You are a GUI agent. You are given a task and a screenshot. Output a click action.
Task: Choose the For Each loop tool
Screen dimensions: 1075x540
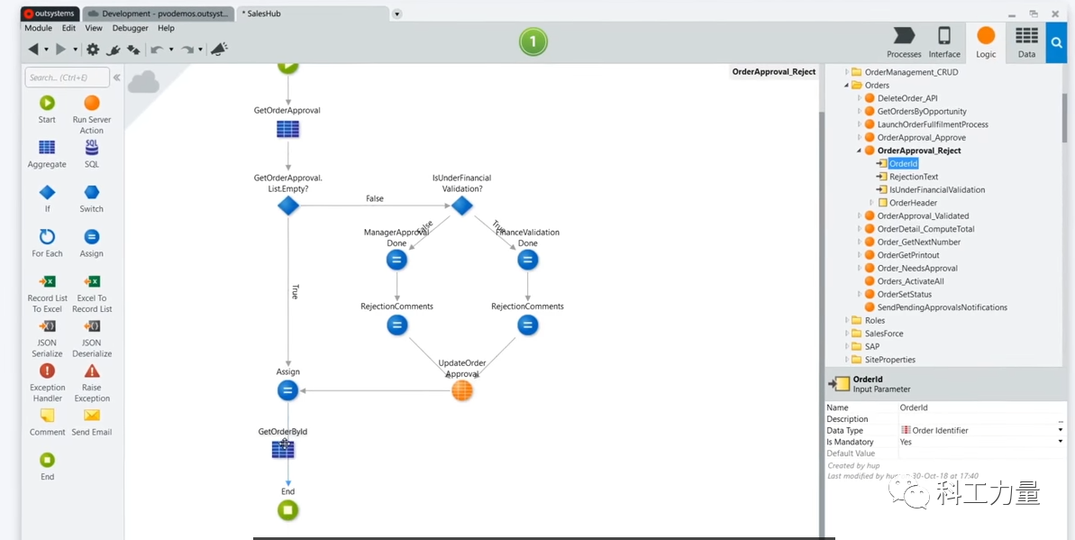(x=47, y=237)
